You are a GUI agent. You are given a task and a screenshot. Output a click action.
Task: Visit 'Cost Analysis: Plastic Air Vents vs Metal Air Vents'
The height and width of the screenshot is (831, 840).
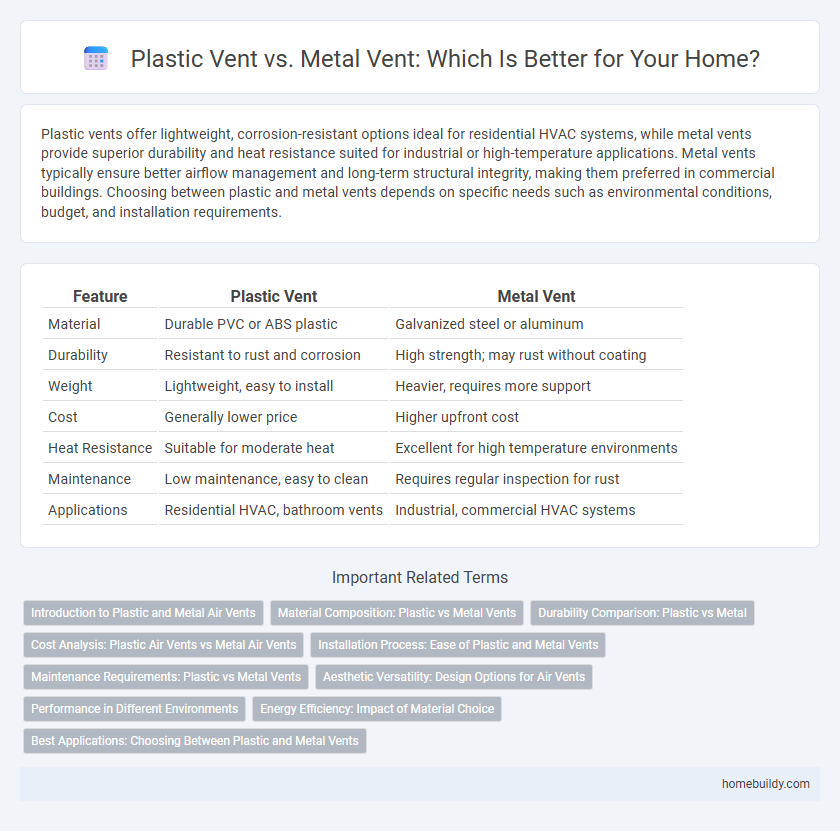[164, 645]
